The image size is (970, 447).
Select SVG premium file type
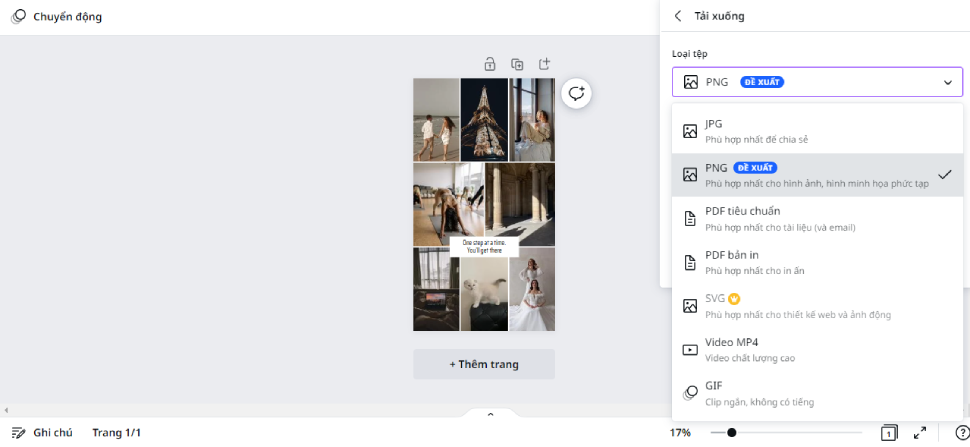(x=817, y=306)
